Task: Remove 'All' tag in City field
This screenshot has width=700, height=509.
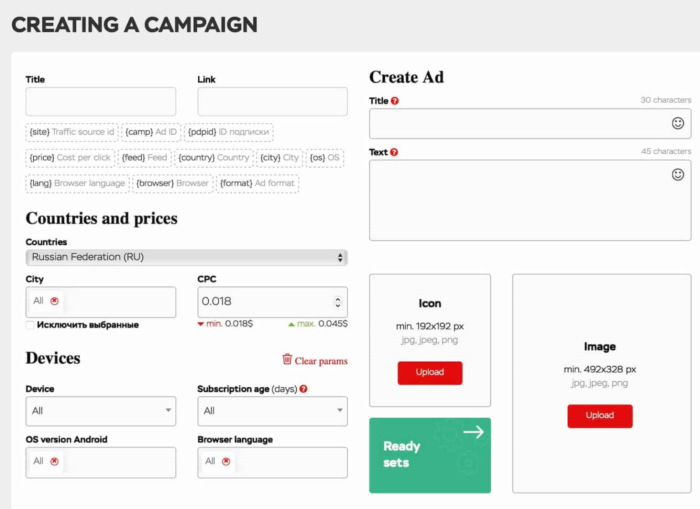Action: tap(54, 301)
